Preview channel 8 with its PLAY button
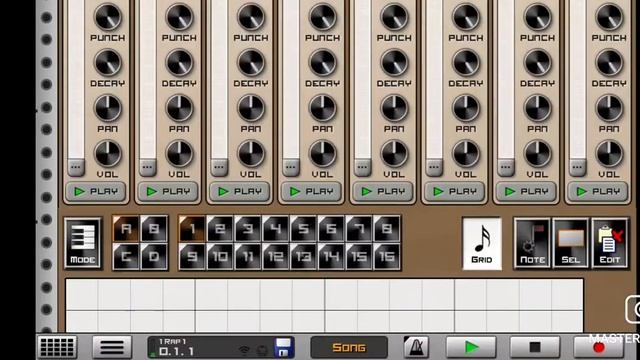Viewport: 640px width, 360px height. [598, 191]
